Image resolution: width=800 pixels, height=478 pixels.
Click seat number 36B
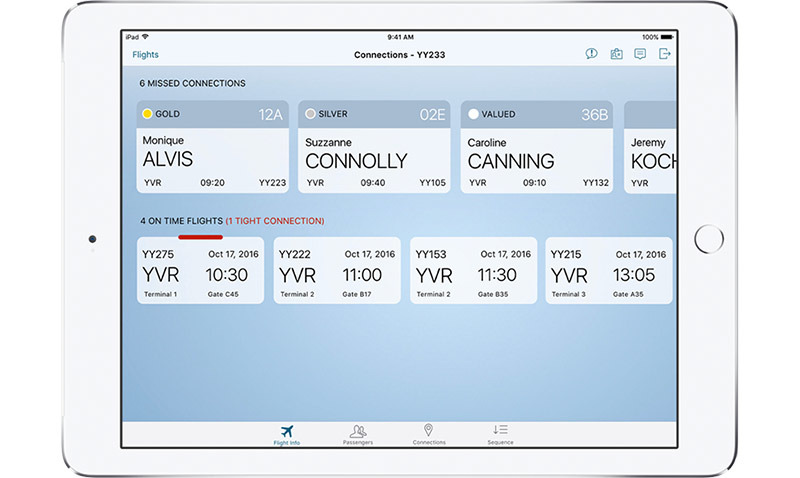594,115
